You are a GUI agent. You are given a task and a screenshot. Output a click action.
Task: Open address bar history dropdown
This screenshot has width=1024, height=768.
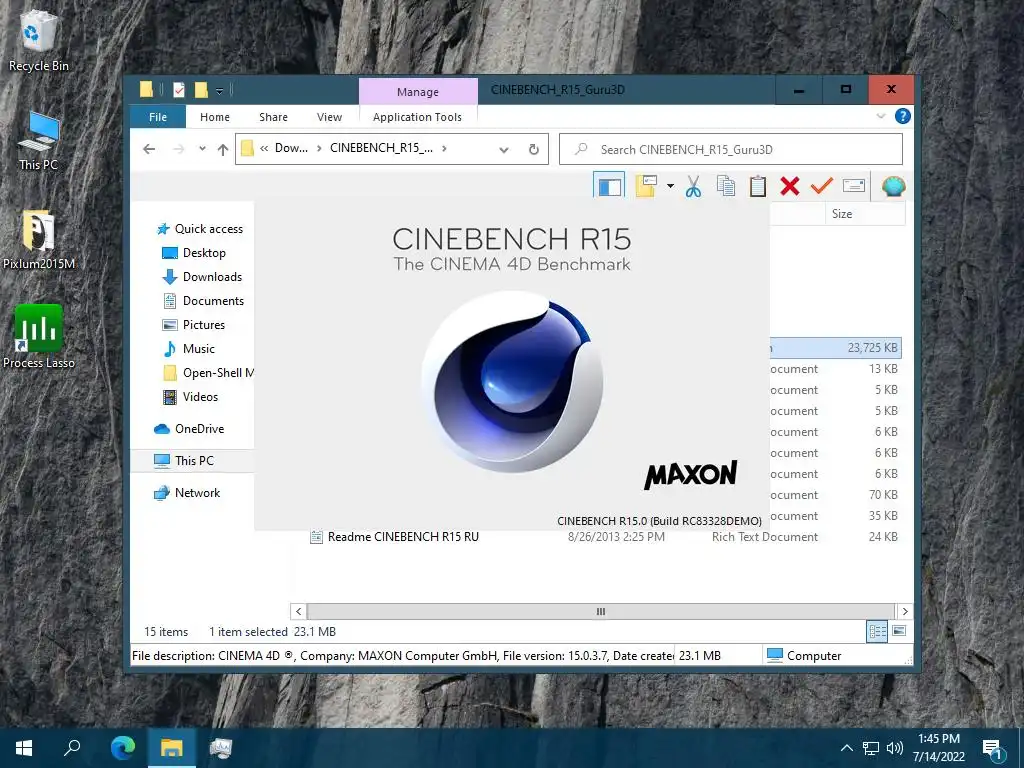click(504, 150)
